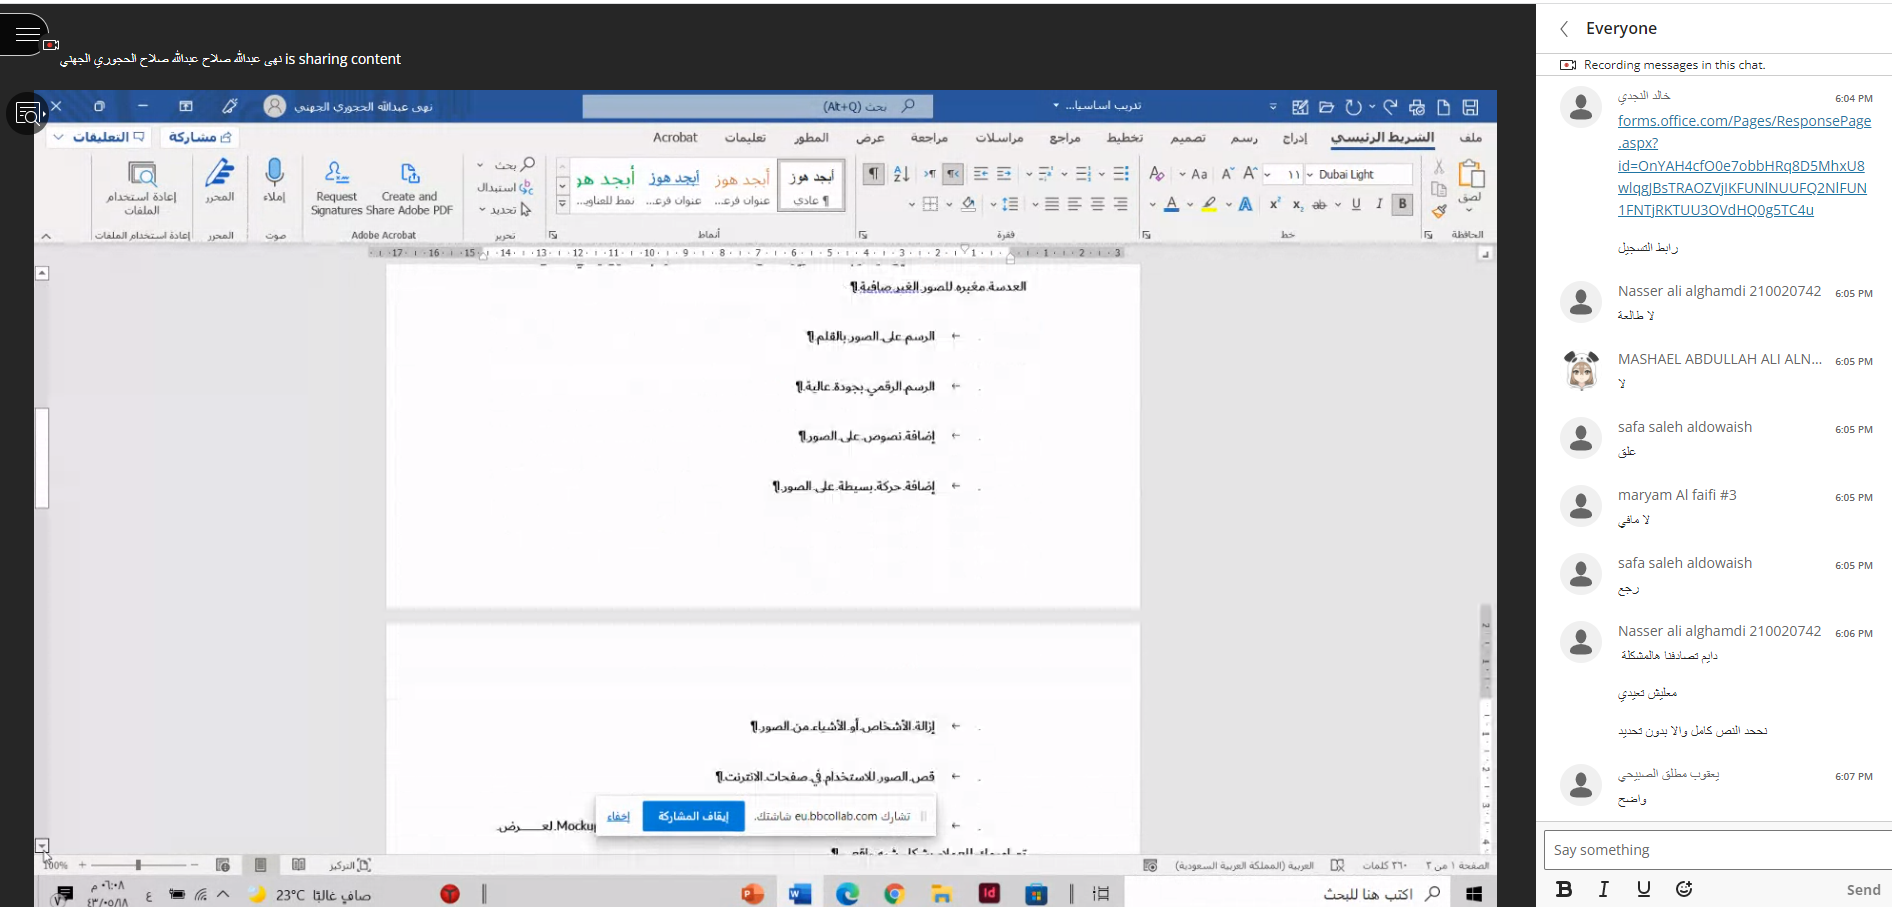This screenshot has width=1892, height=907.
Task: Open the Layout tab (تخطيط)
Action: pos(1125,138)
